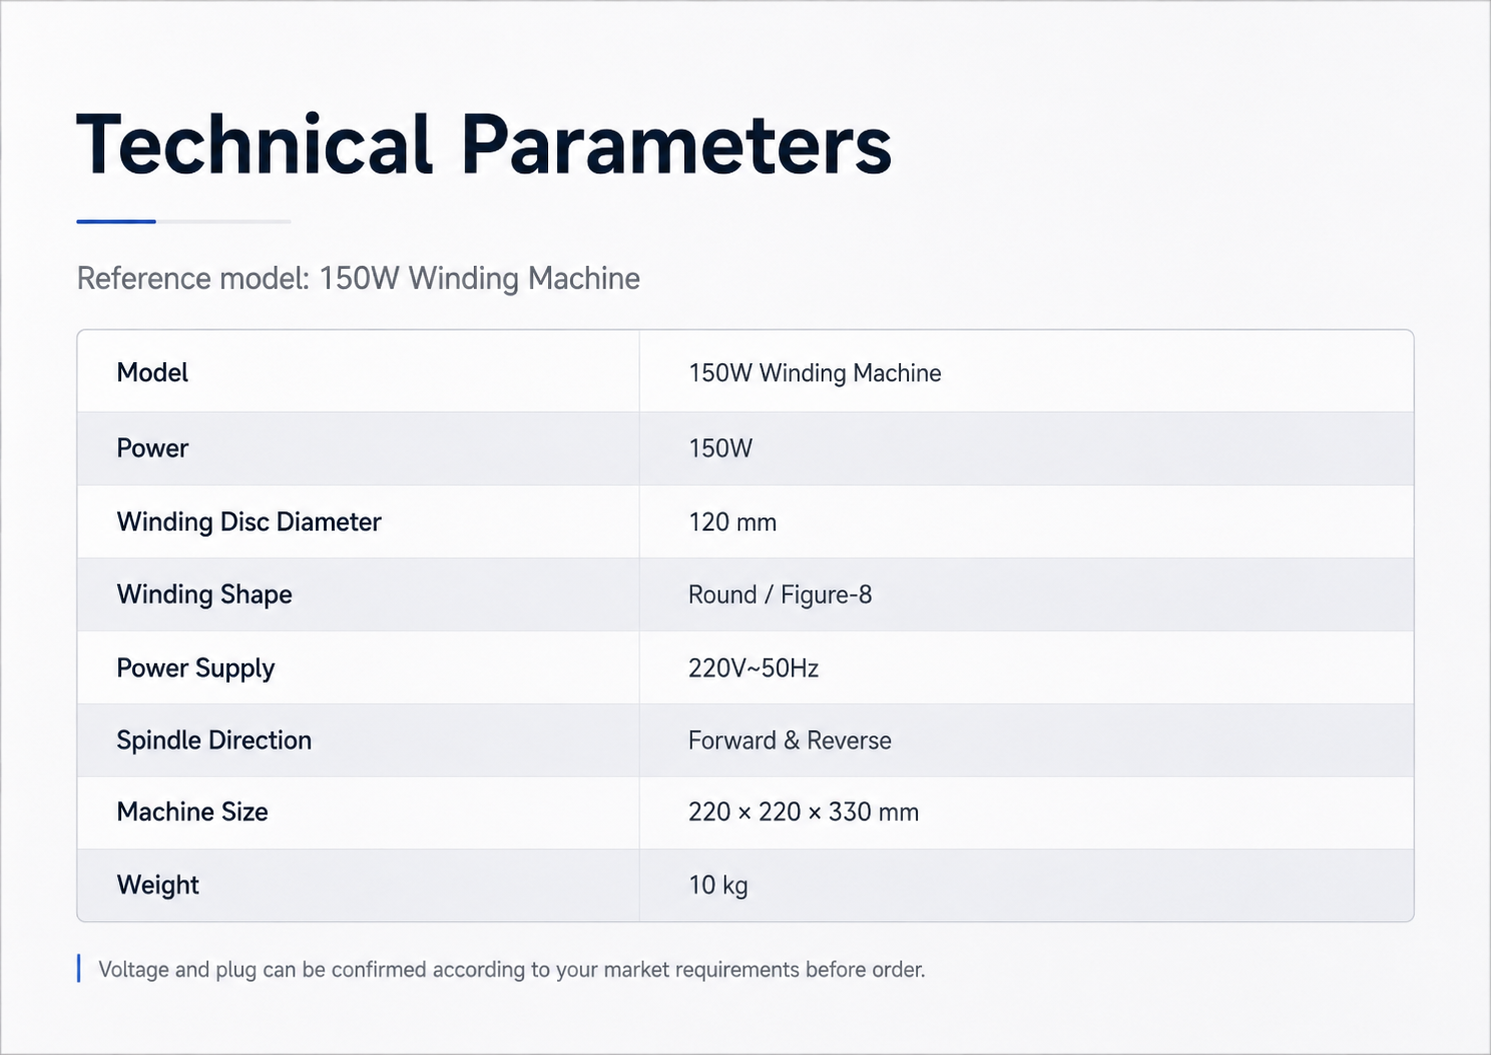Screen dimensions: 1491x1055
Task: Click the Power row label
Action: [152, 448]
